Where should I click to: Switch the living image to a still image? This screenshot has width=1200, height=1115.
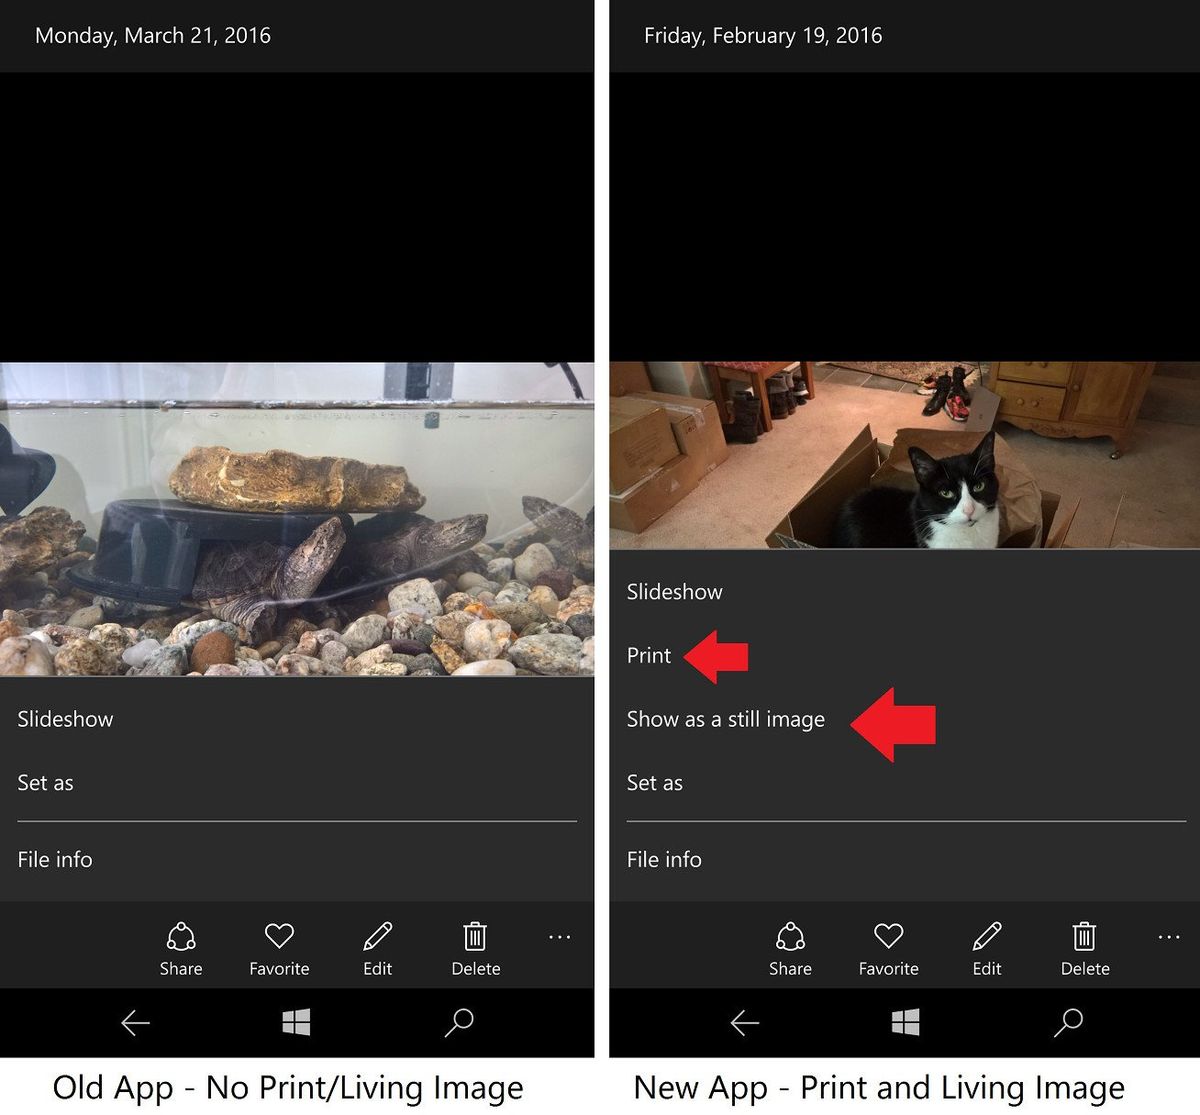[725, 718]
